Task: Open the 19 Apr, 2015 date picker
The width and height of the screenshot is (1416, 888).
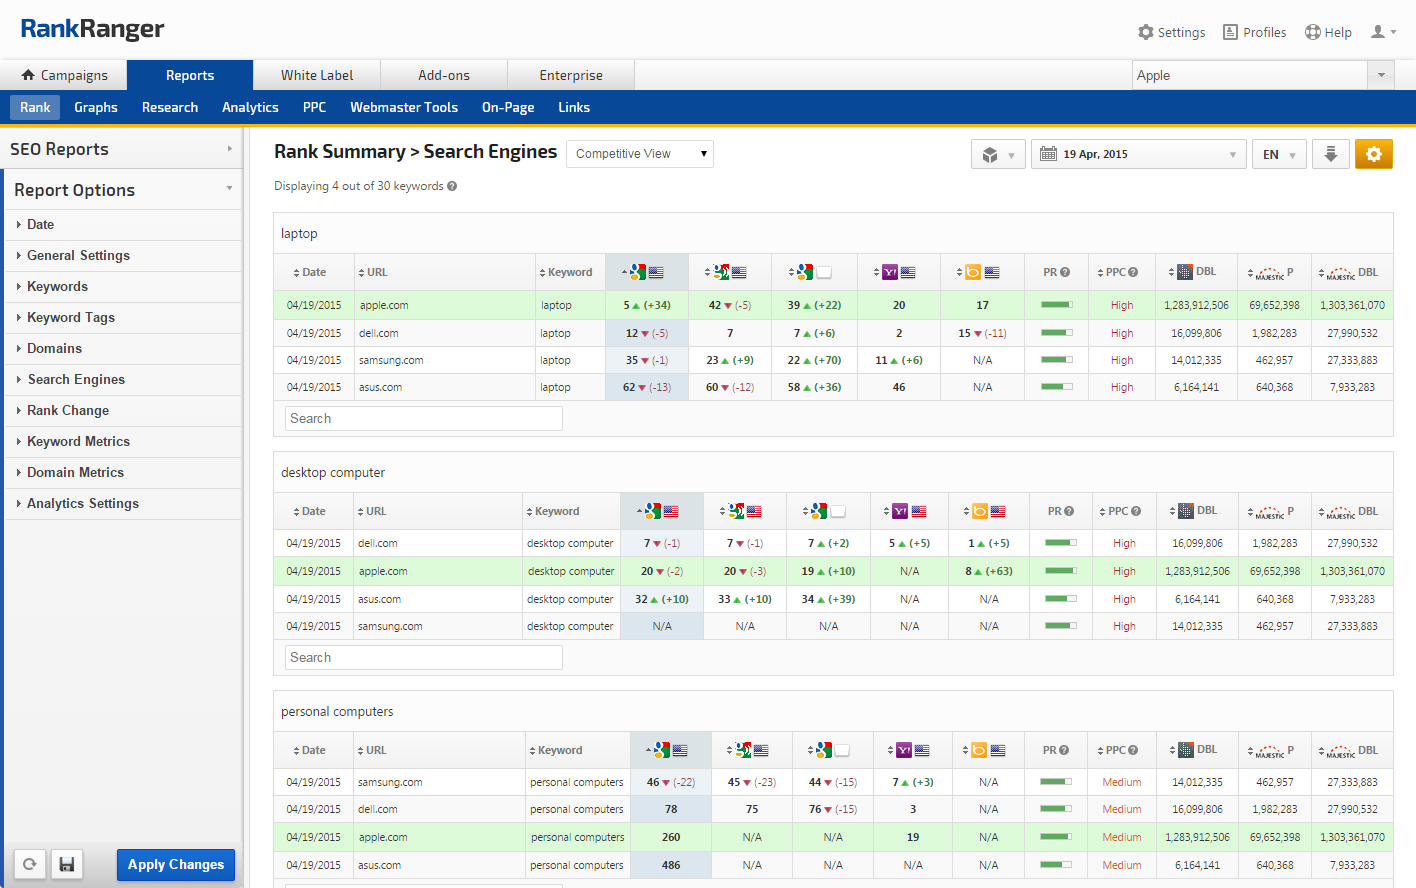Action: coord(1138,154)
